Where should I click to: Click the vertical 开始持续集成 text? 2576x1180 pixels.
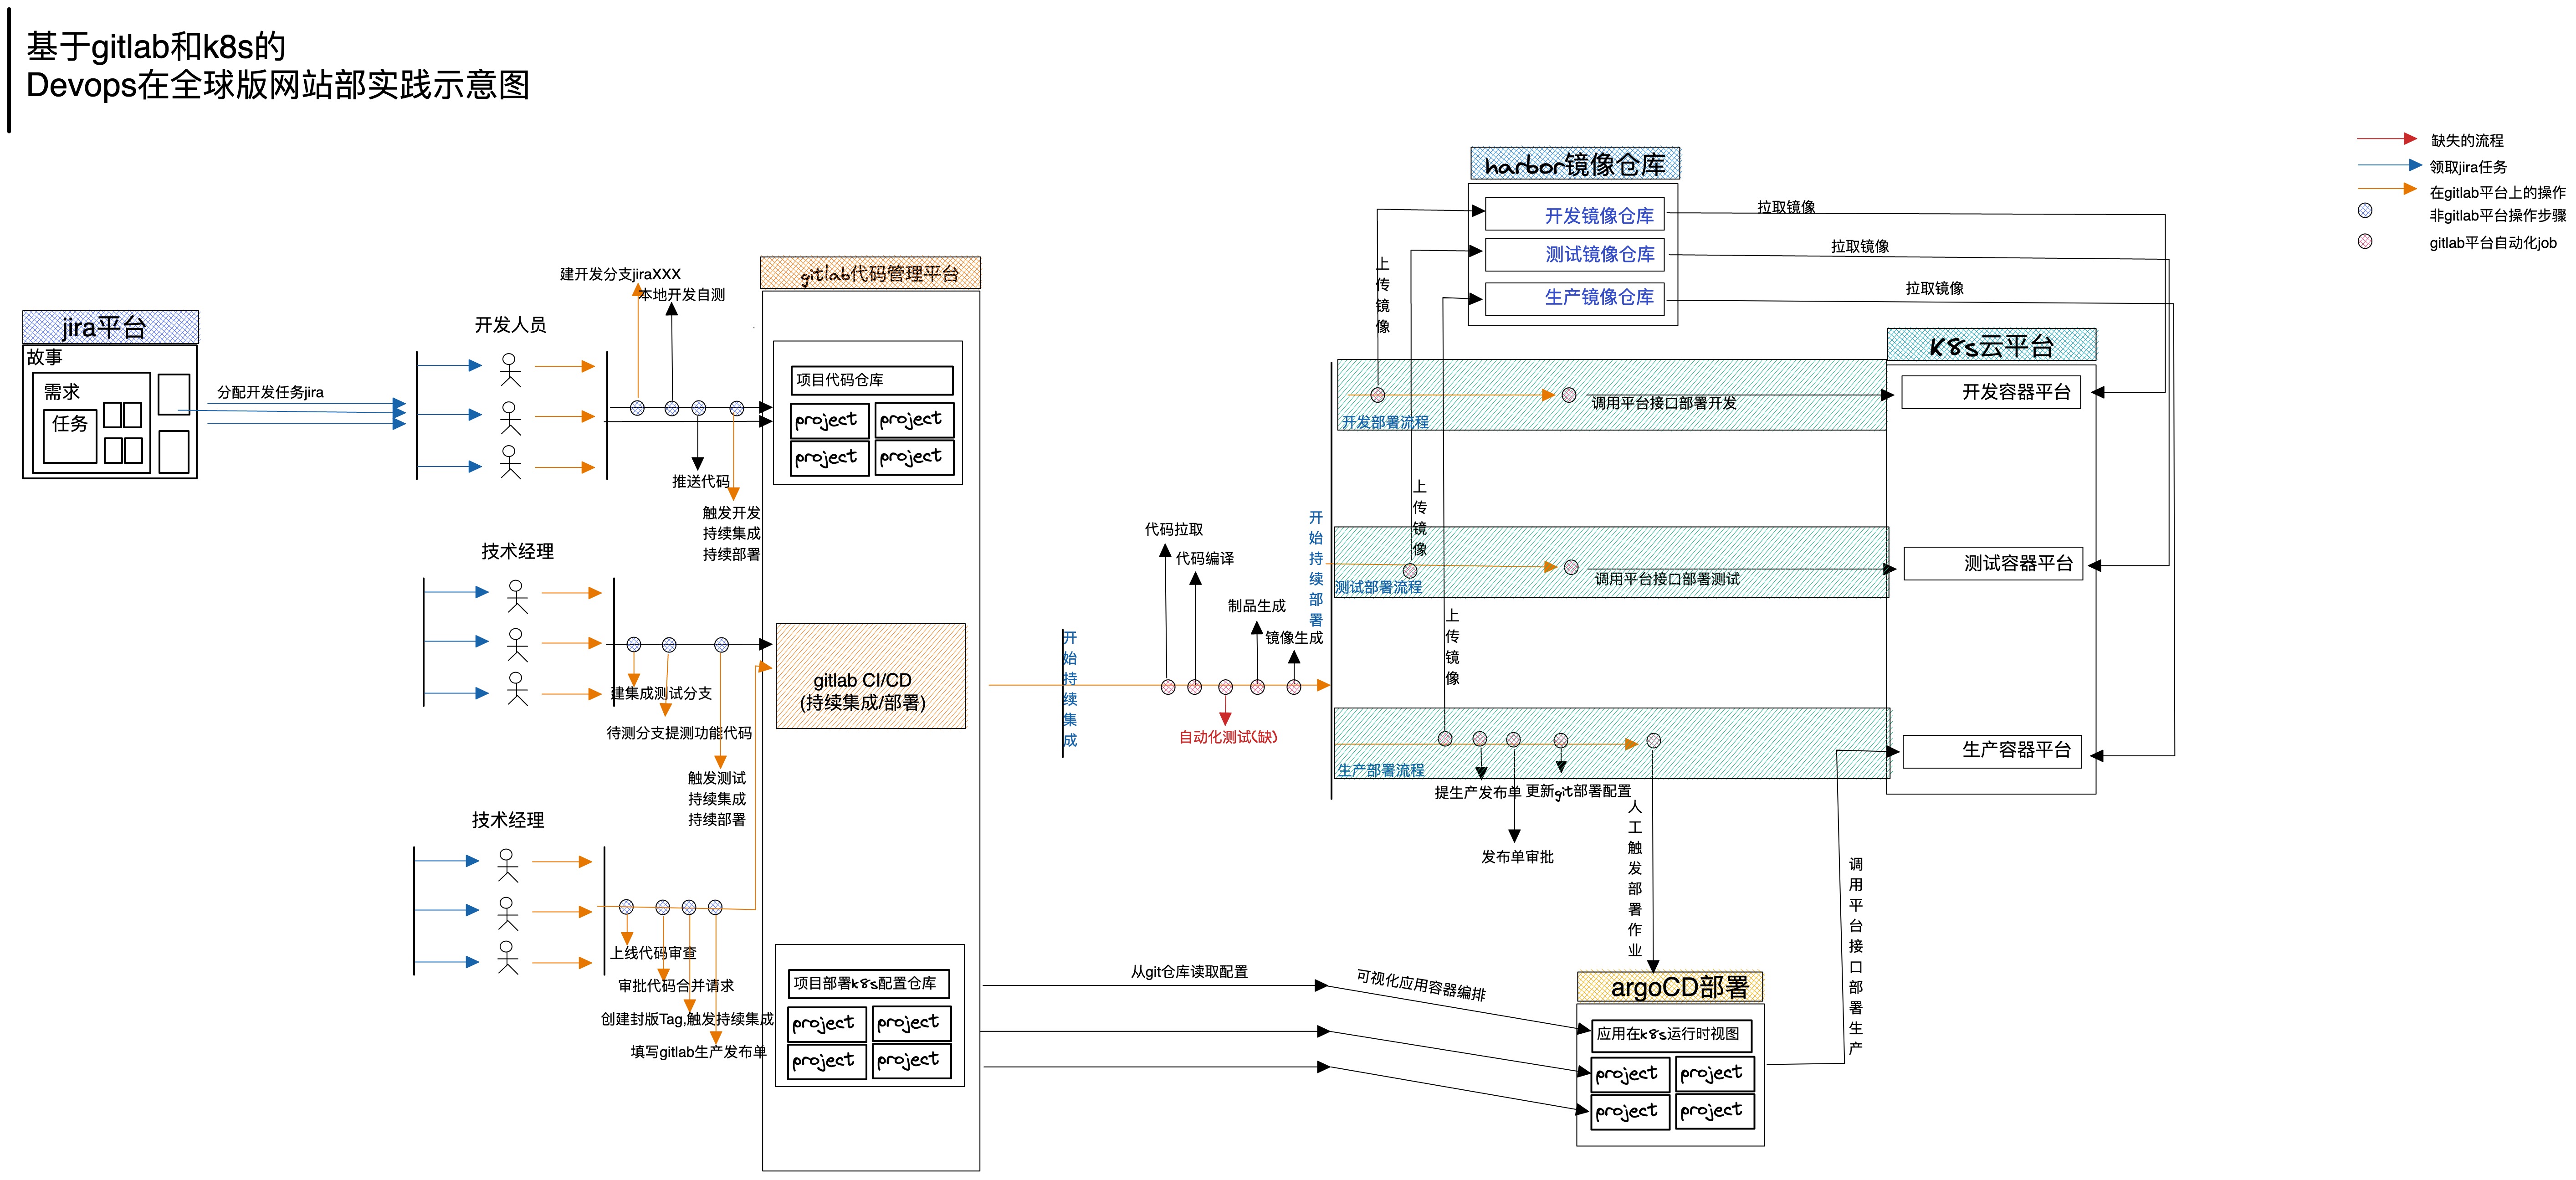pos(1070,688)
